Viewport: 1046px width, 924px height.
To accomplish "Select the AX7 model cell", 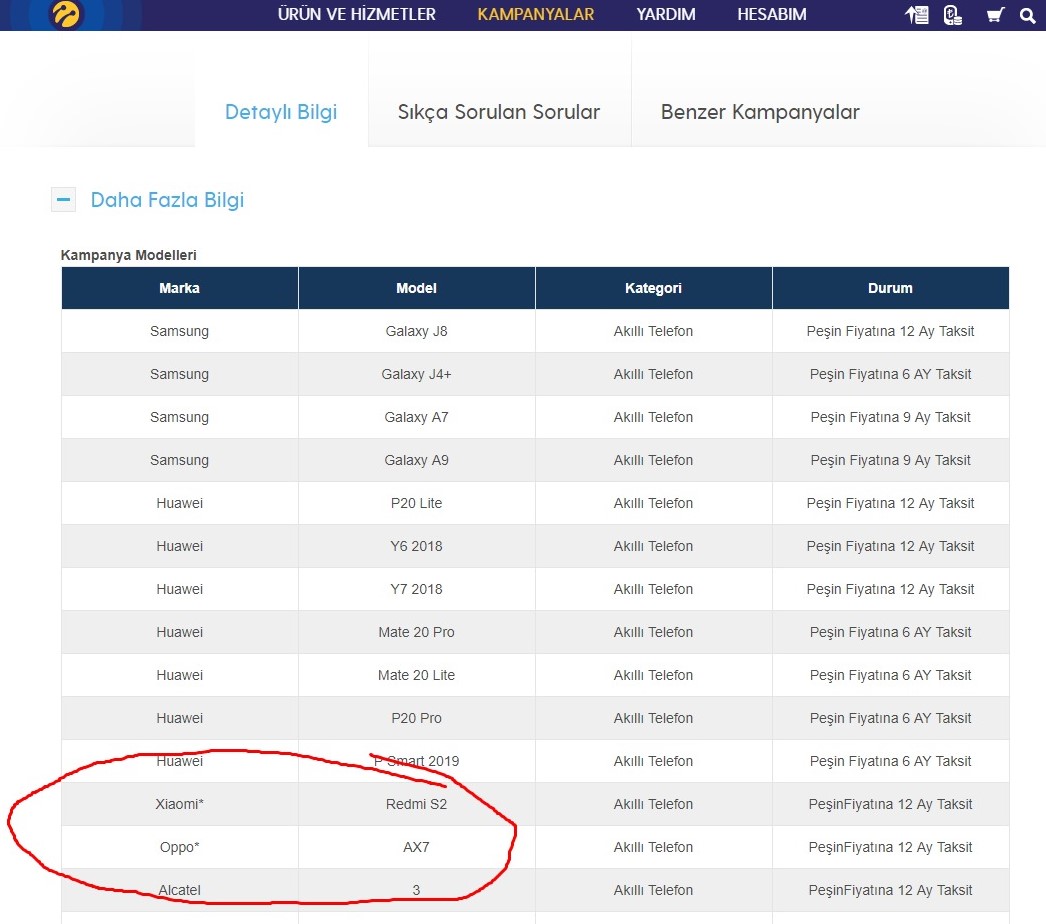I will [x=416, y=847].
